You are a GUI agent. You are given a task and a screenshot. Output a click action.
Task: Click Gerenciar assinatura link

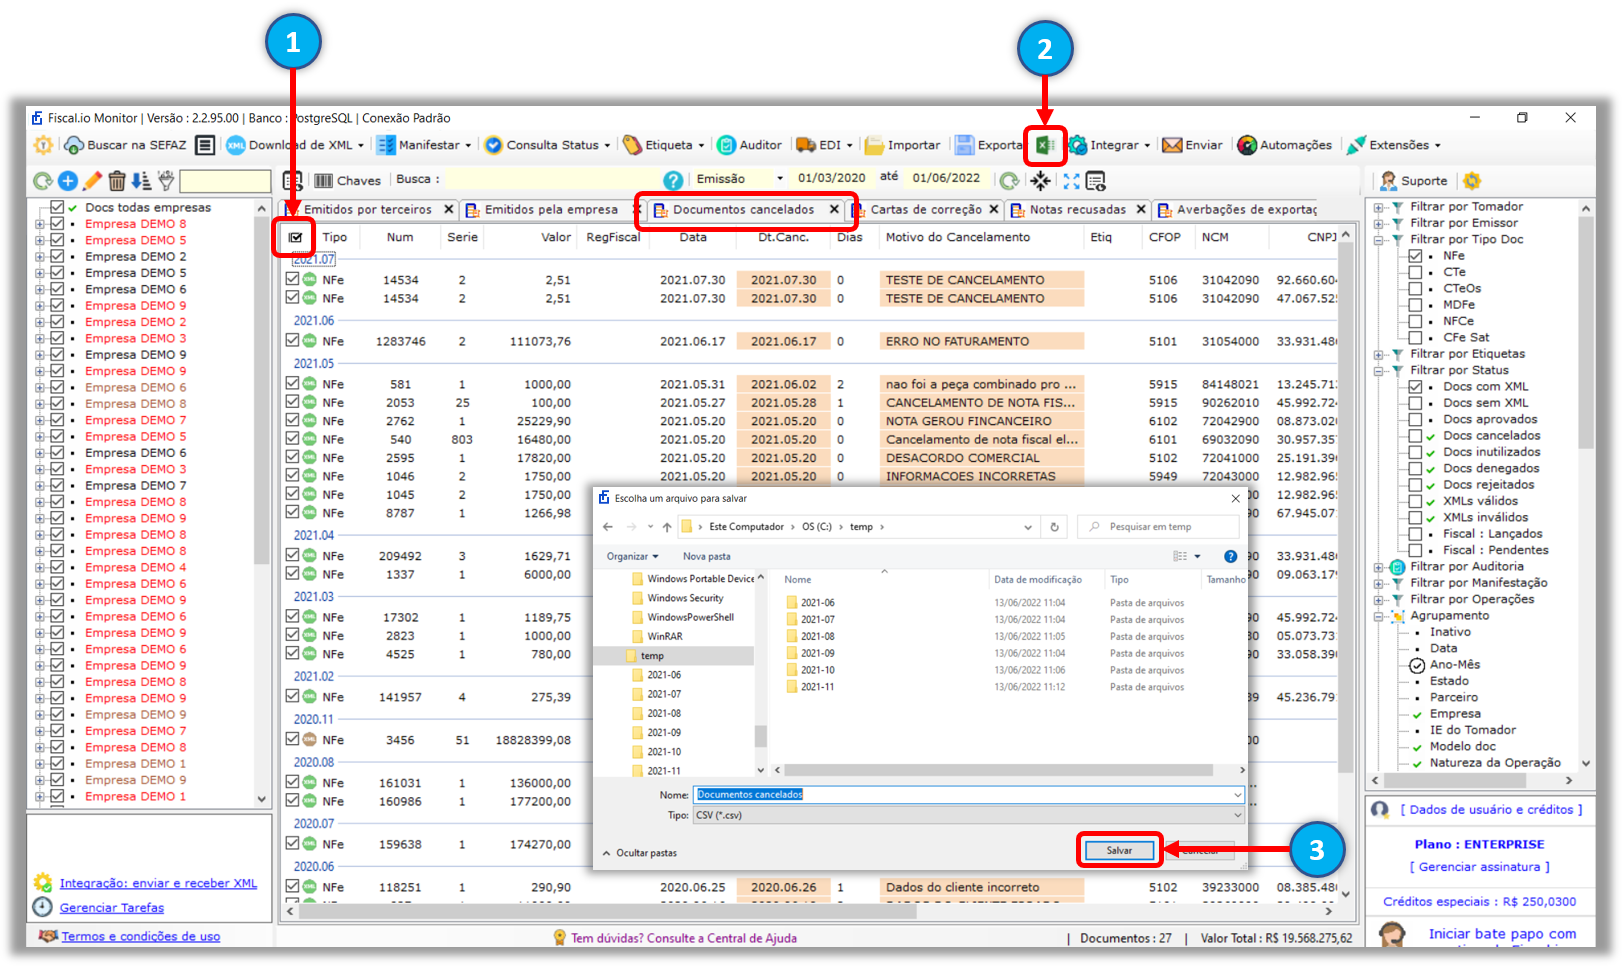[x=1479, y=867]
